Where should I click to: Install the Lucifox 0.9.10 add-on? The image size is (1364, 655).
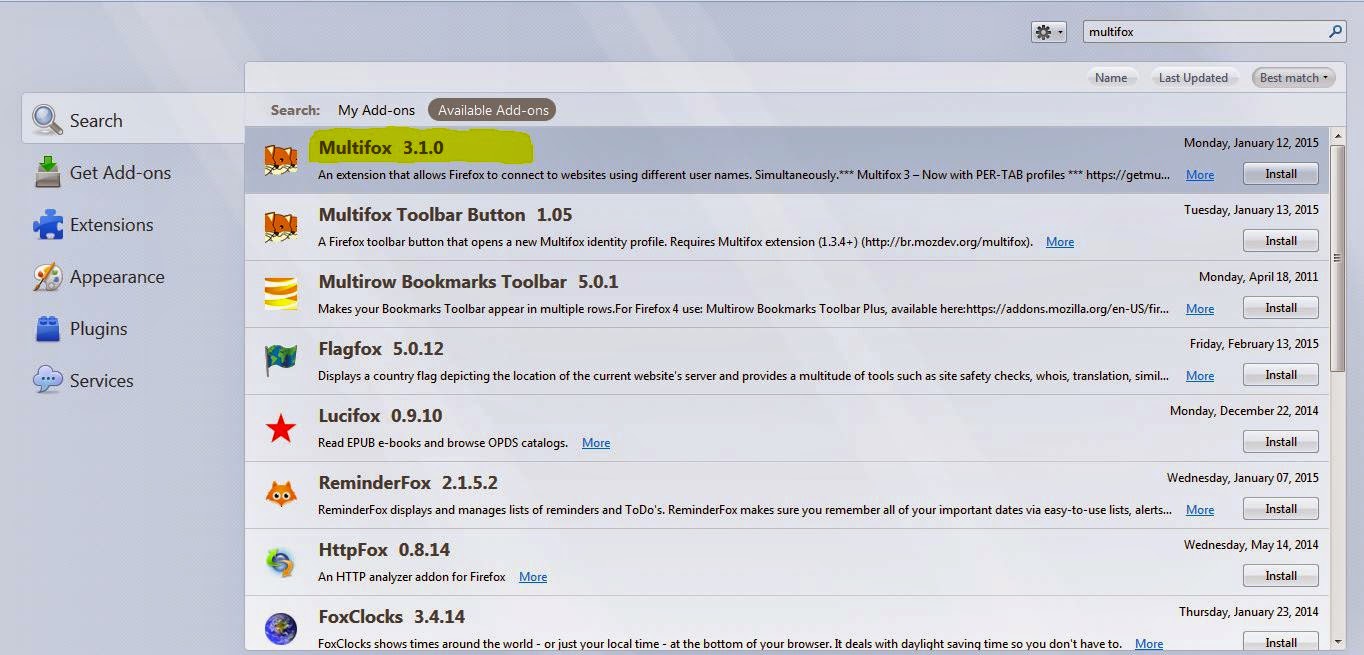coord(1281,442)
